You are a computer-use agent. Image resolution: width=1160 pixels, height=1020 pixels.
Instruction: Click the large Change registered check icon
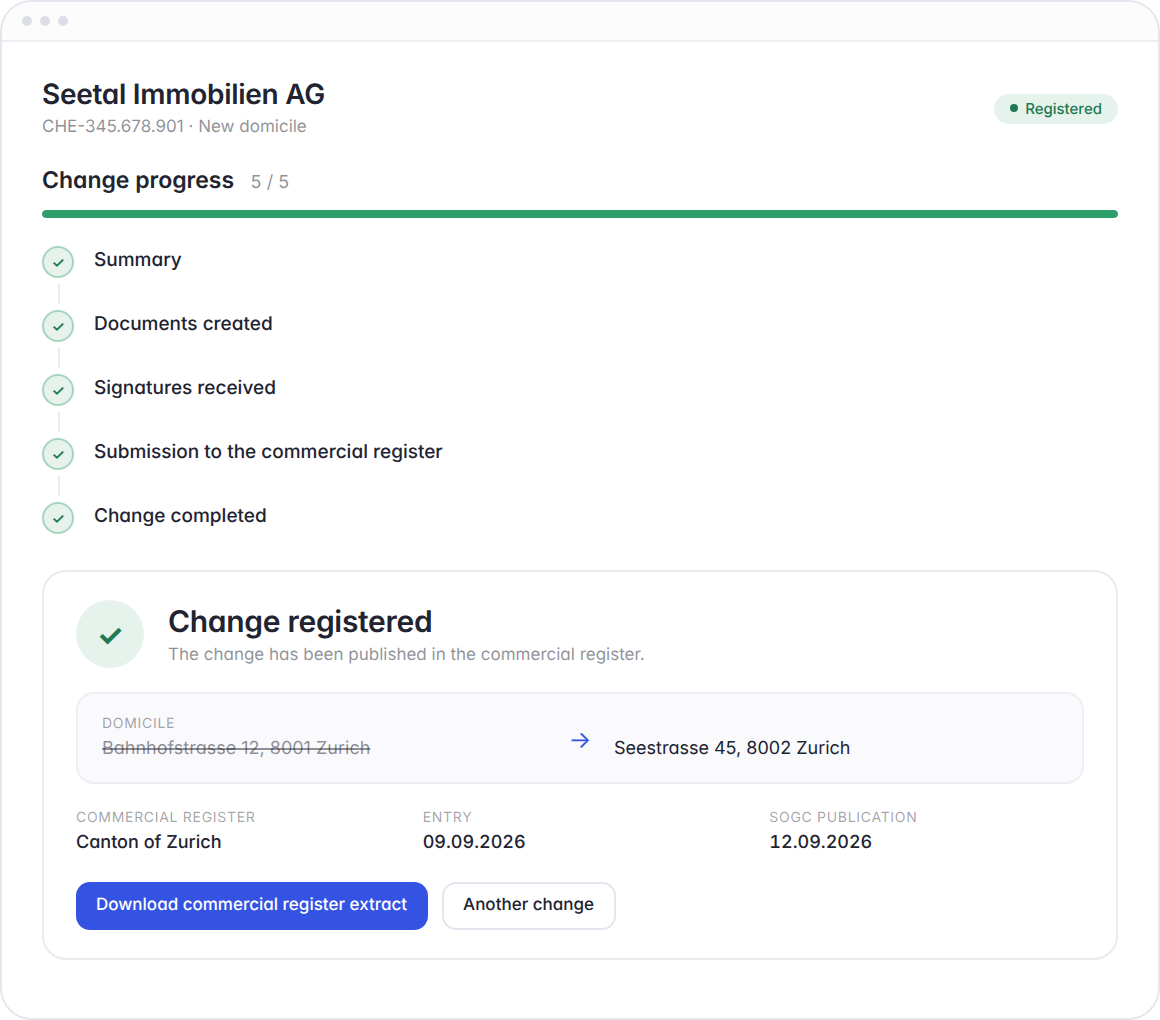pos(110,634)
